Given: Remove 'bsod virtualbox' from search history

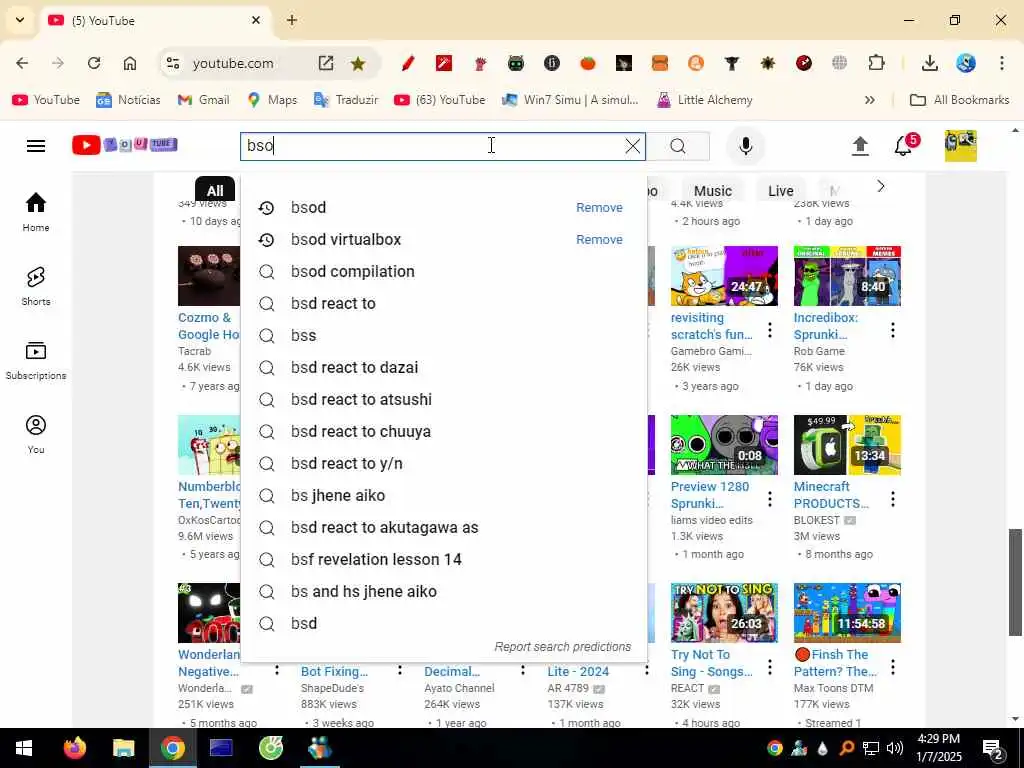Looking at the screenshot, I should click(x=599, y=240).
